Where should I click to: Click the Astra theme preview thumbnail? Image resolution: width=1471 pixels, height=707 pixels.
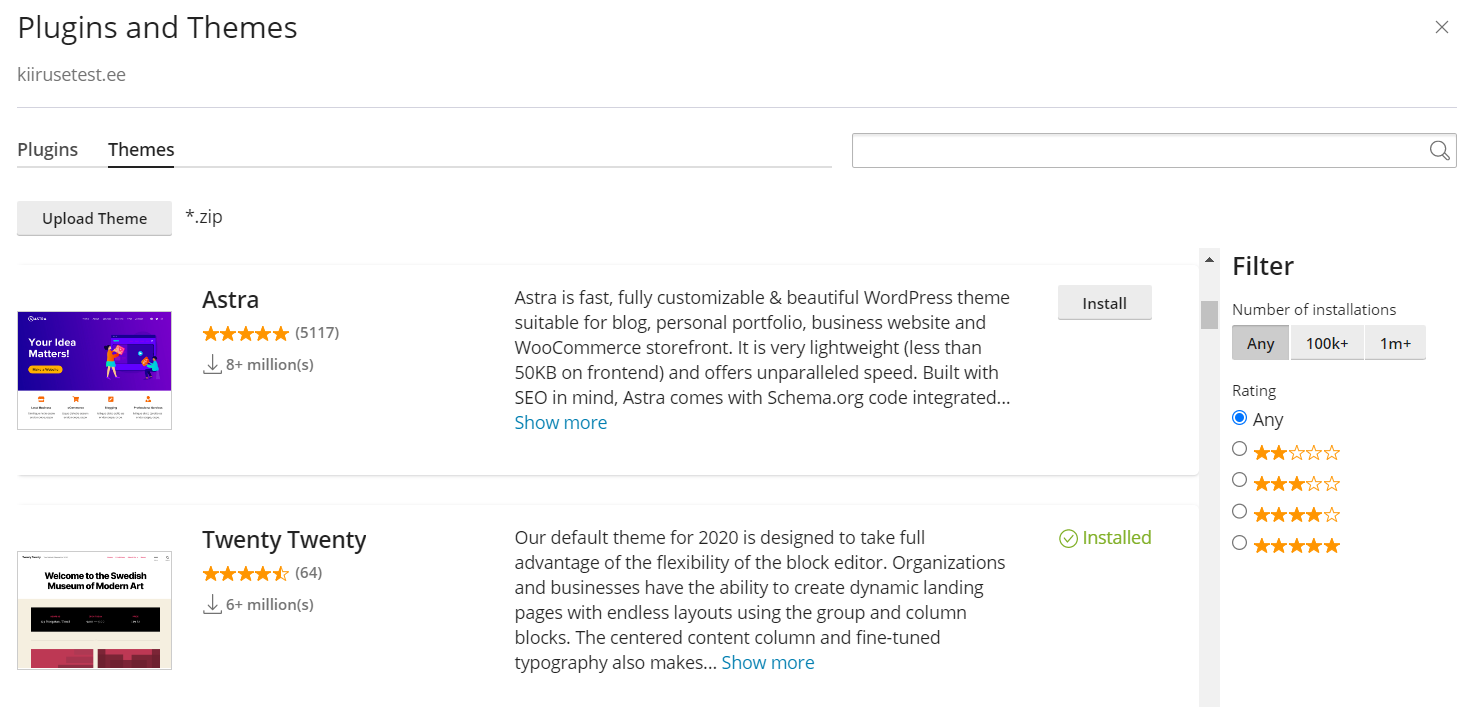click(94, 370)
